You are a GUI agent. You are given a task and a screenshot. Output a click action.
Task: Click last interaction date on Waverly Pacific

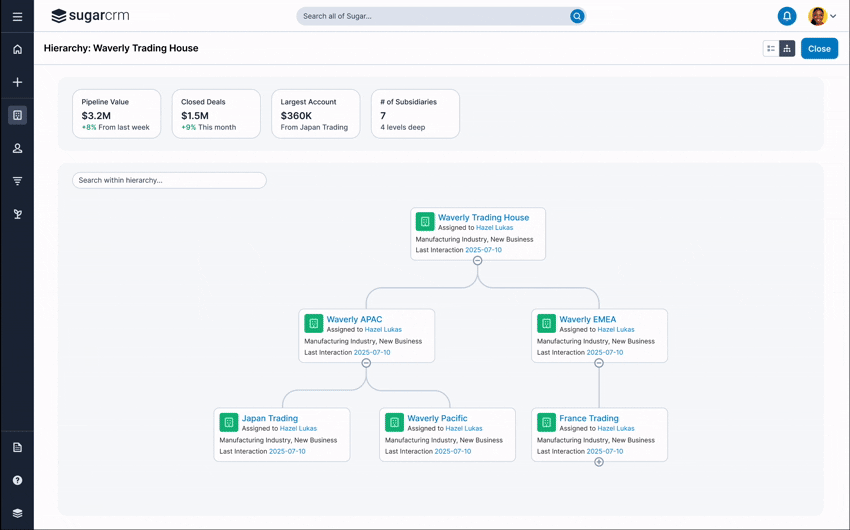[x=453, y=451]
